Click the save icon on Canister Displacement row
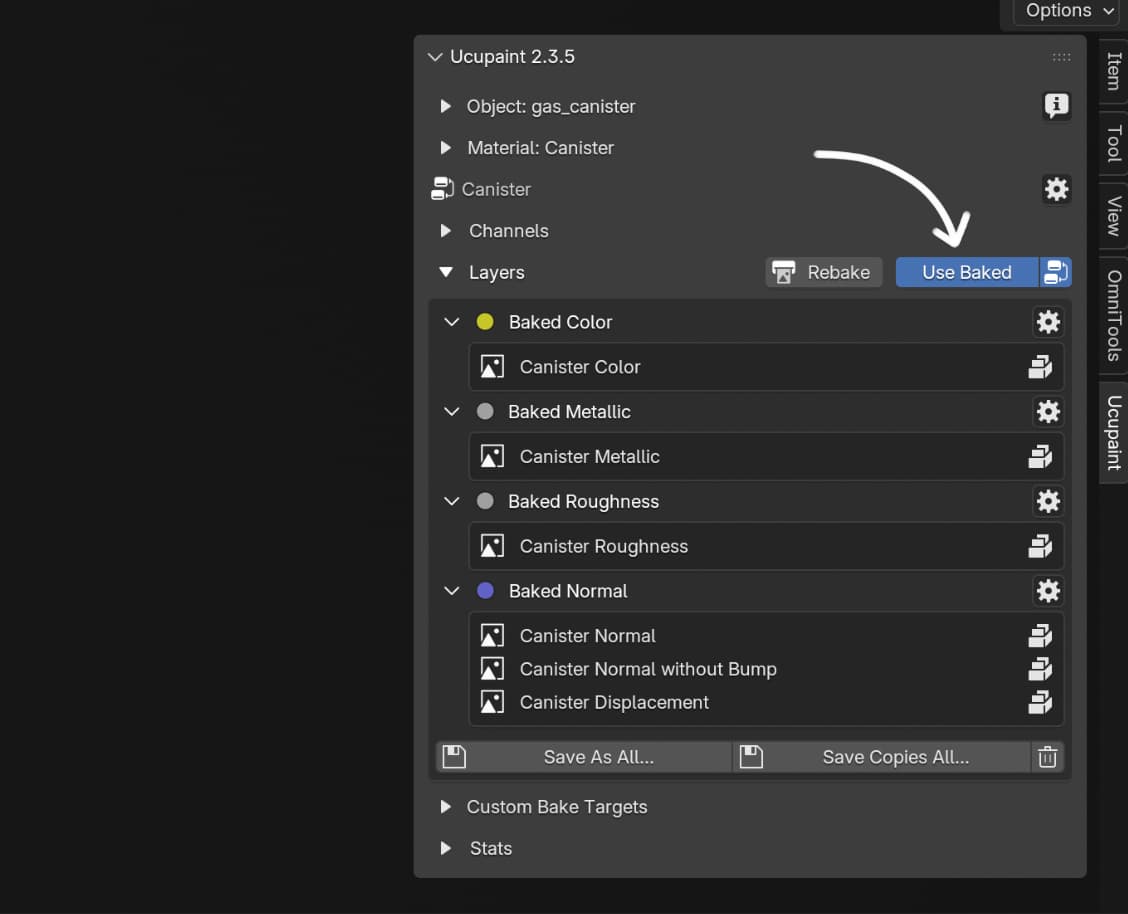Image resolution: width=1128 pixels, height=914 pixels. point(1040,702)
